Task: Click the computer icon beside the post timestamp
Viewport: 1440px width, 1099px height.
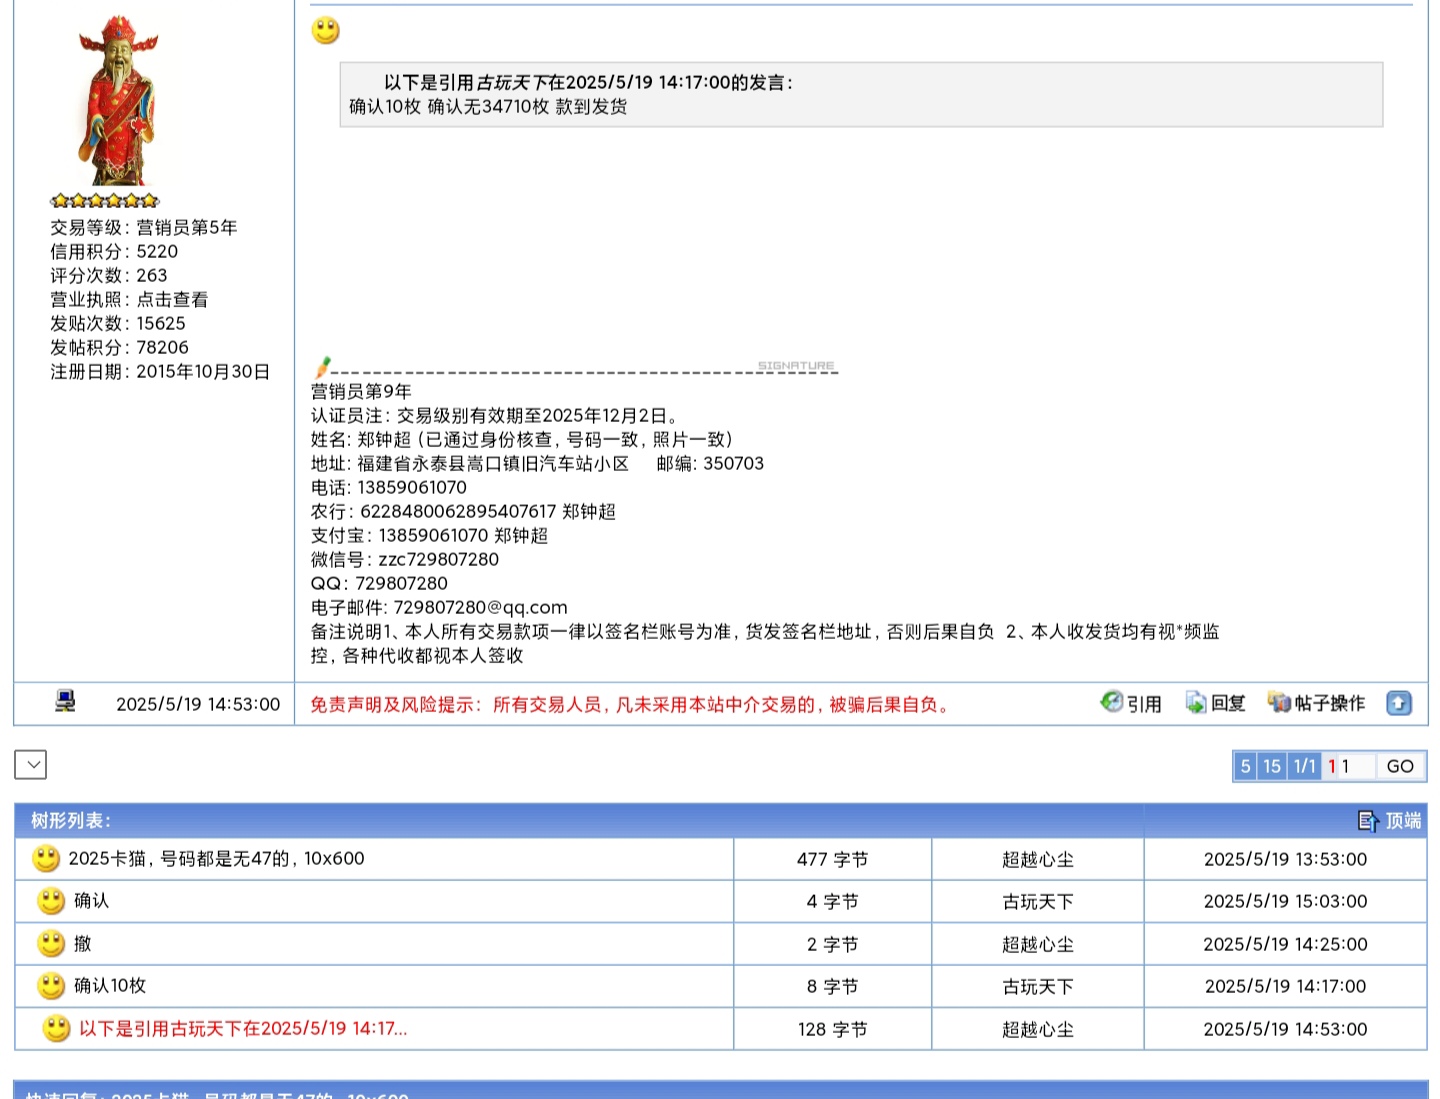Action: [65, 701]
